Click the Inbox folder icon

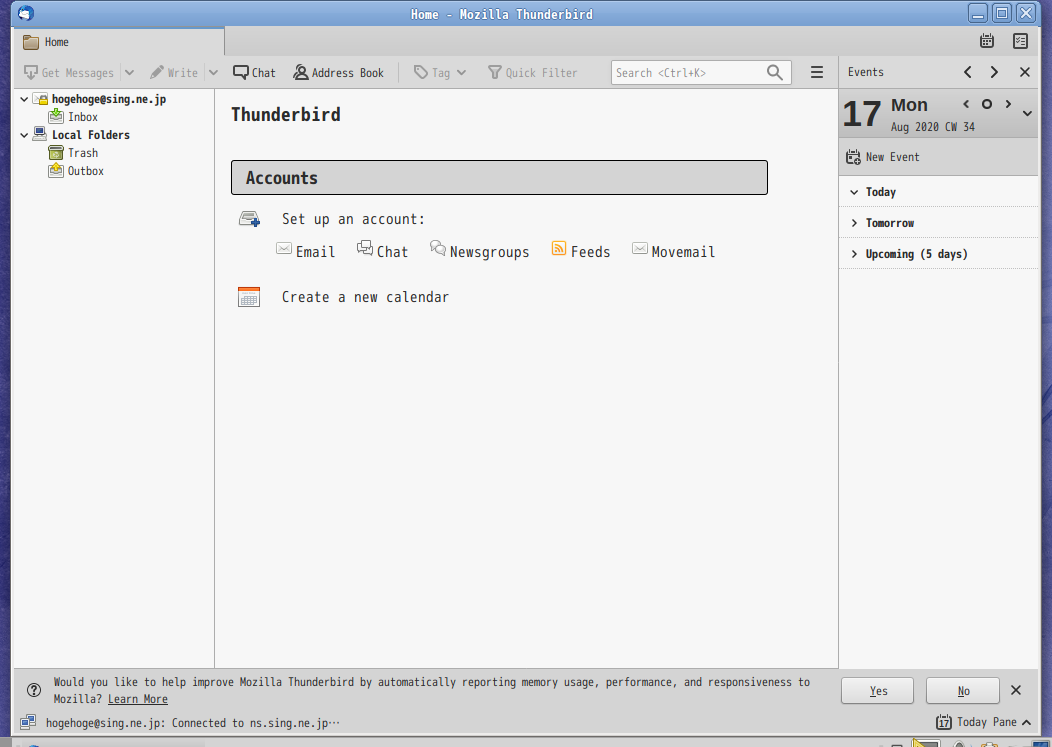point(56,116)
